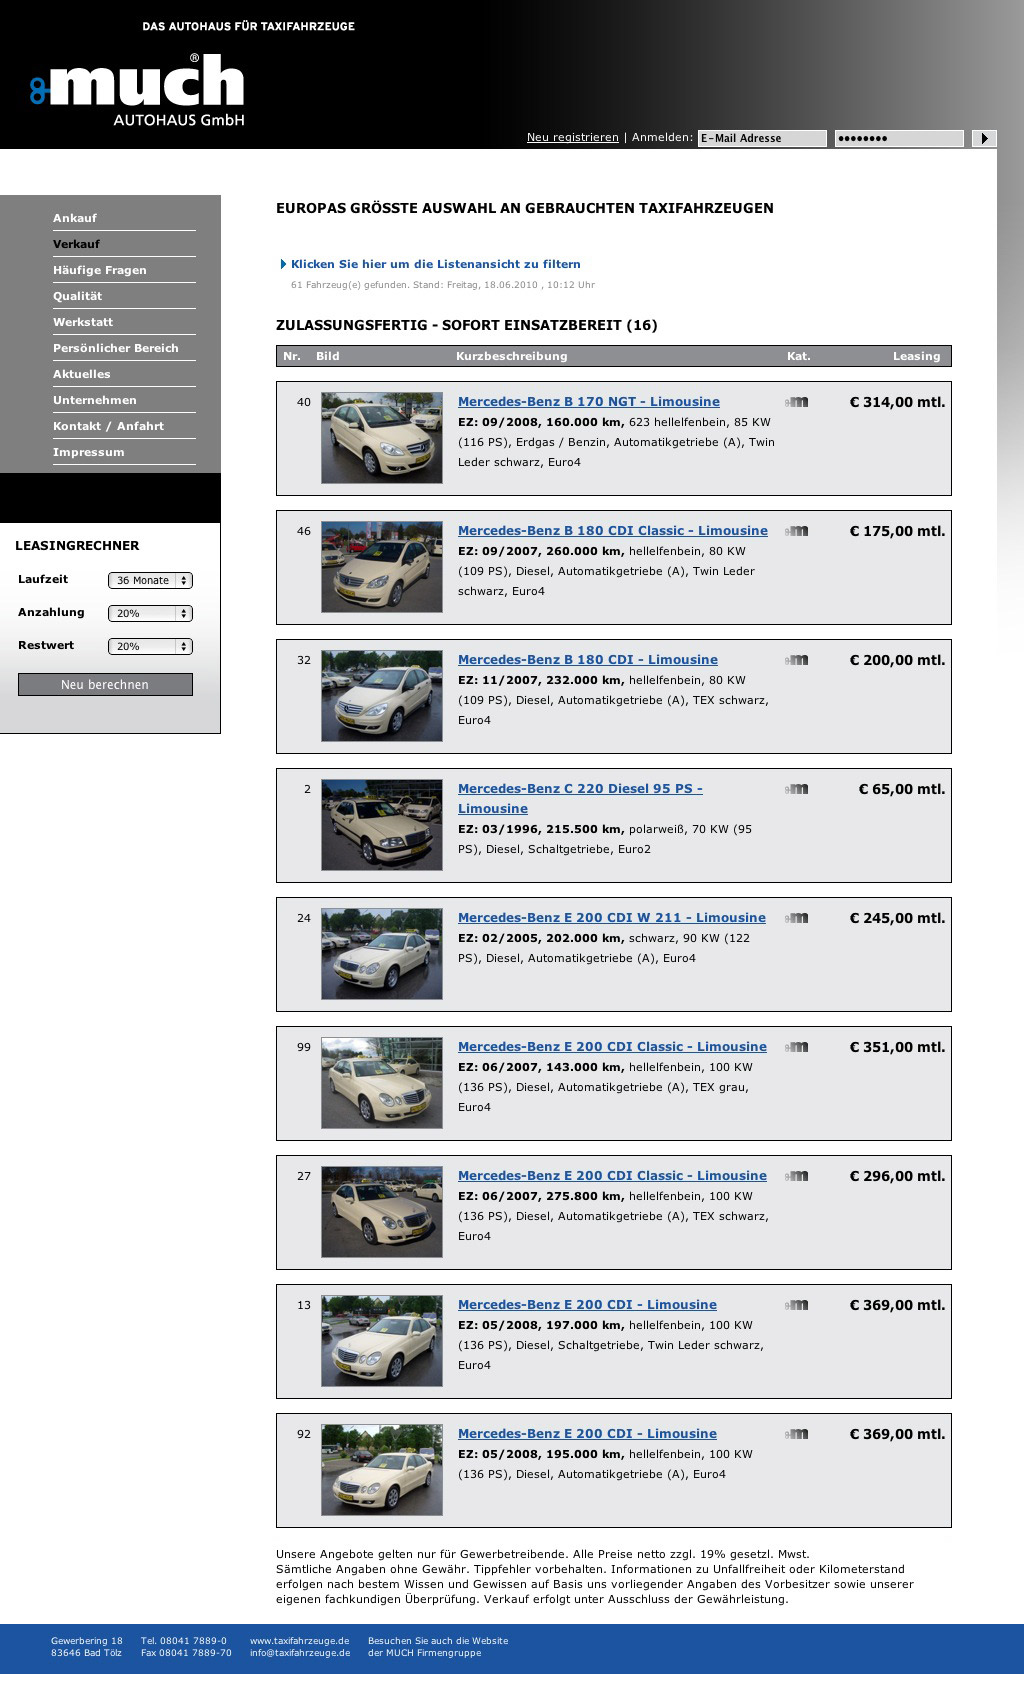This screenshot has height=1683, width=1024.
Task: Click thumbnail photo of vehicle number 40
Action: (382, 438)
